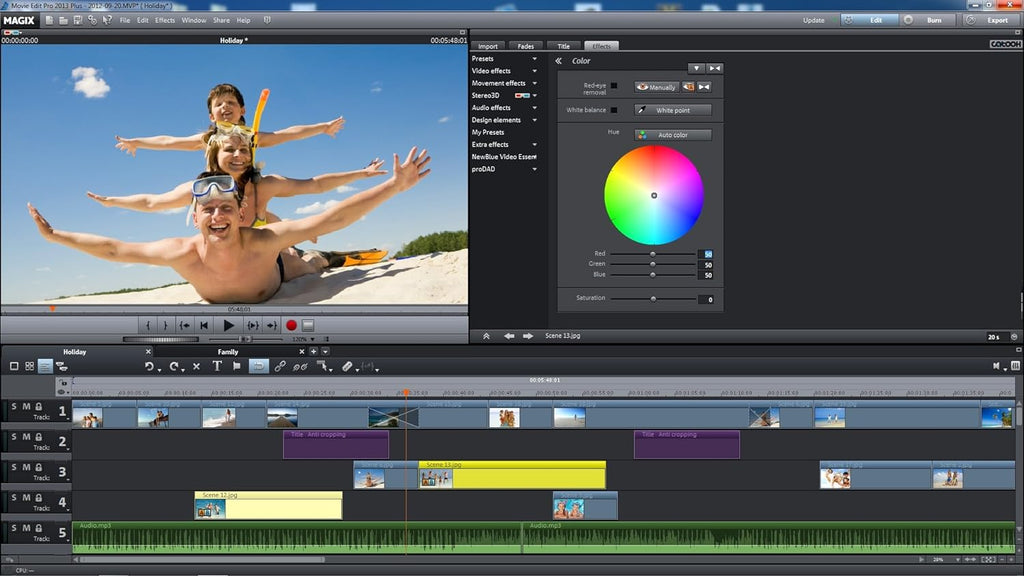
Task: Go to next object using right arrow
Action: coord(528,336)
